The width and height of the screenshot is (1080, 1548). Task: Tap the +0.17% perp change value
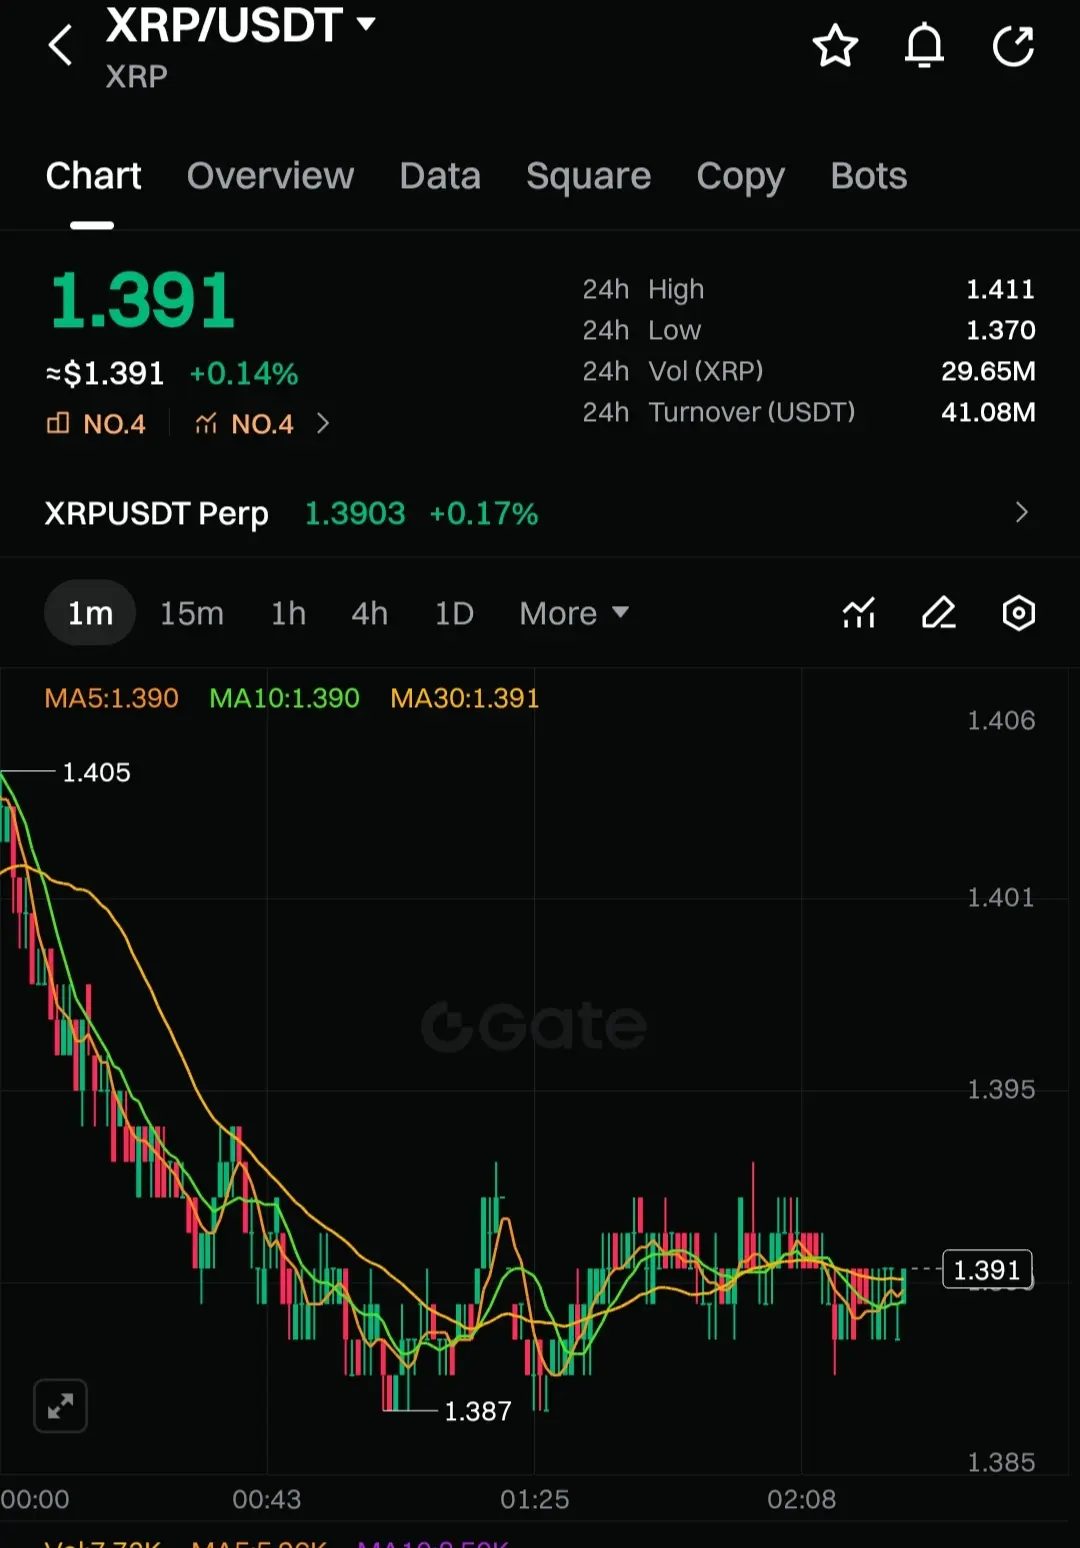point(484,514)
